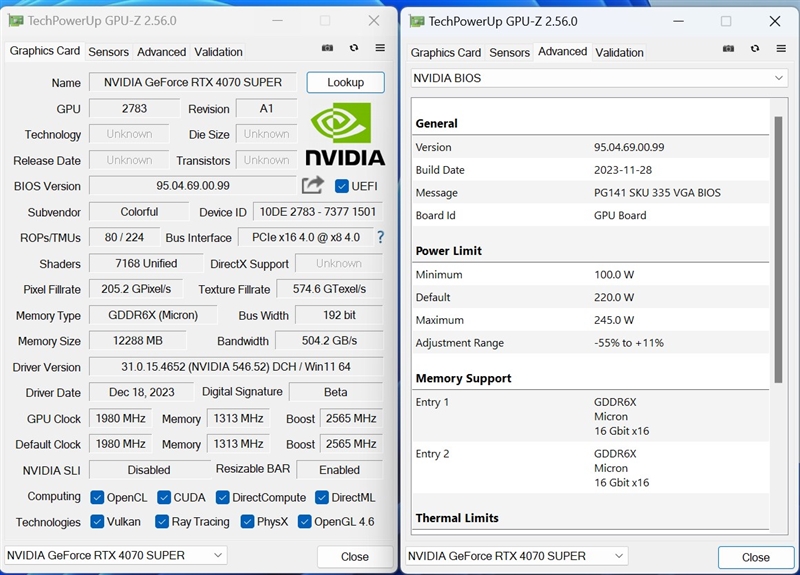Select Advanced tab in right window
The image size is (800, 575).
562,52
